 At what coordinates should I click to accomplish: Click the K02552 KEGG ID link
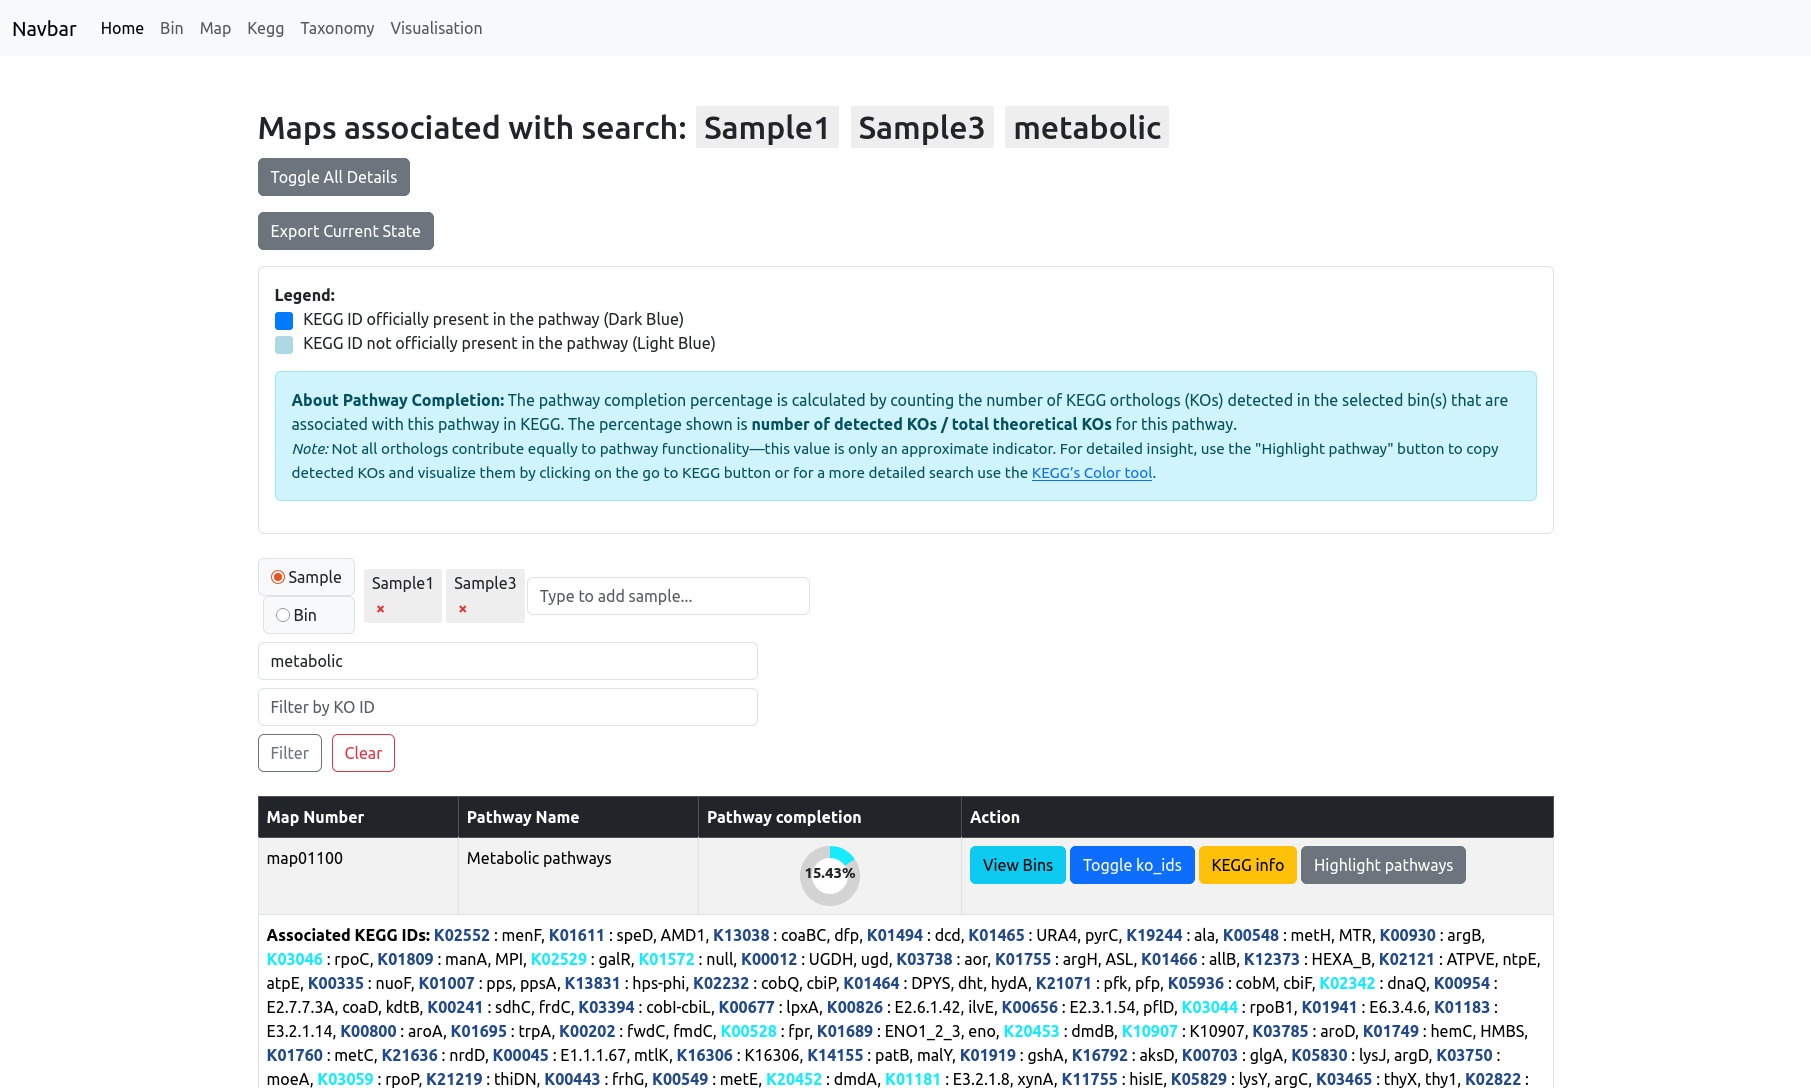click(462, 935)
